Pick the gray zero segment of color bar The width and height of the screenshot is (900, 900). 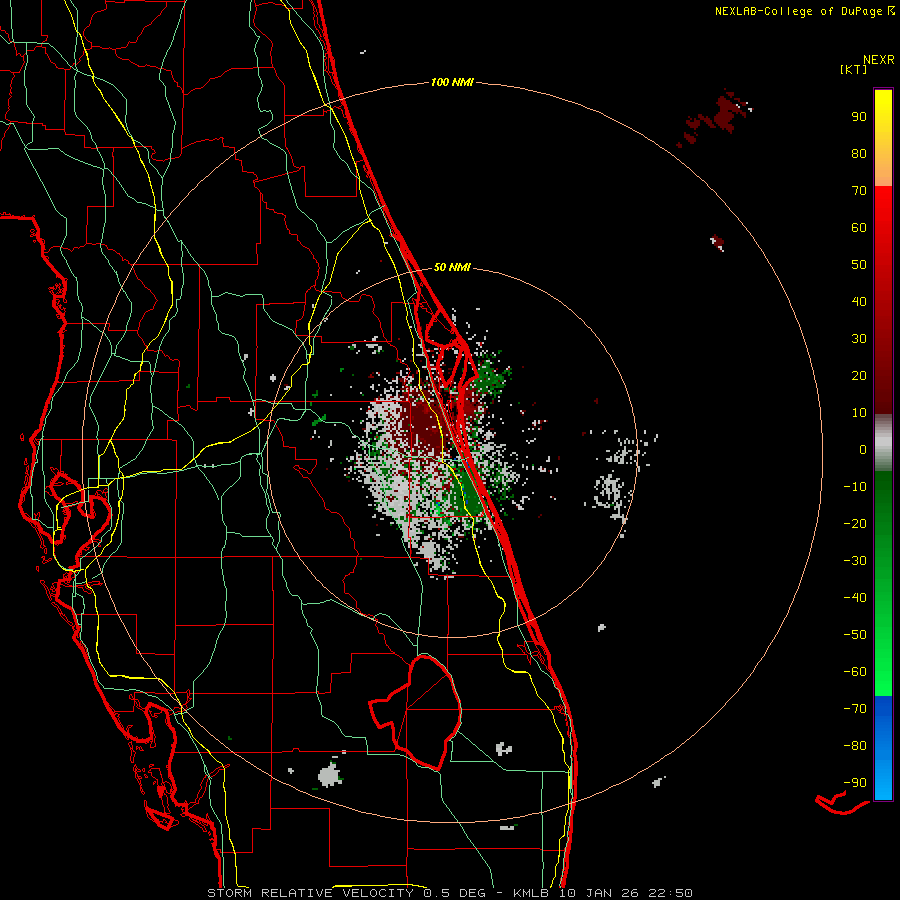click(x=883, y=443)
